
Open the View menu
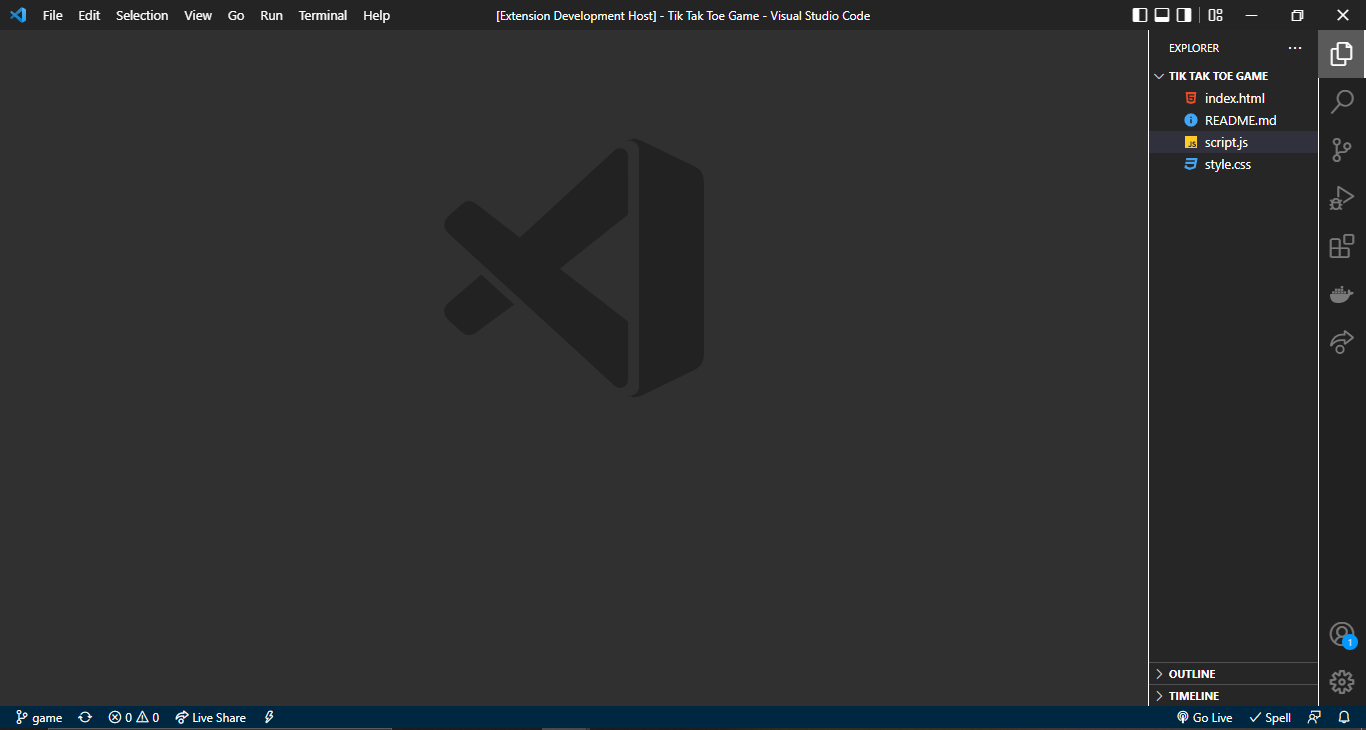point(198,15)
